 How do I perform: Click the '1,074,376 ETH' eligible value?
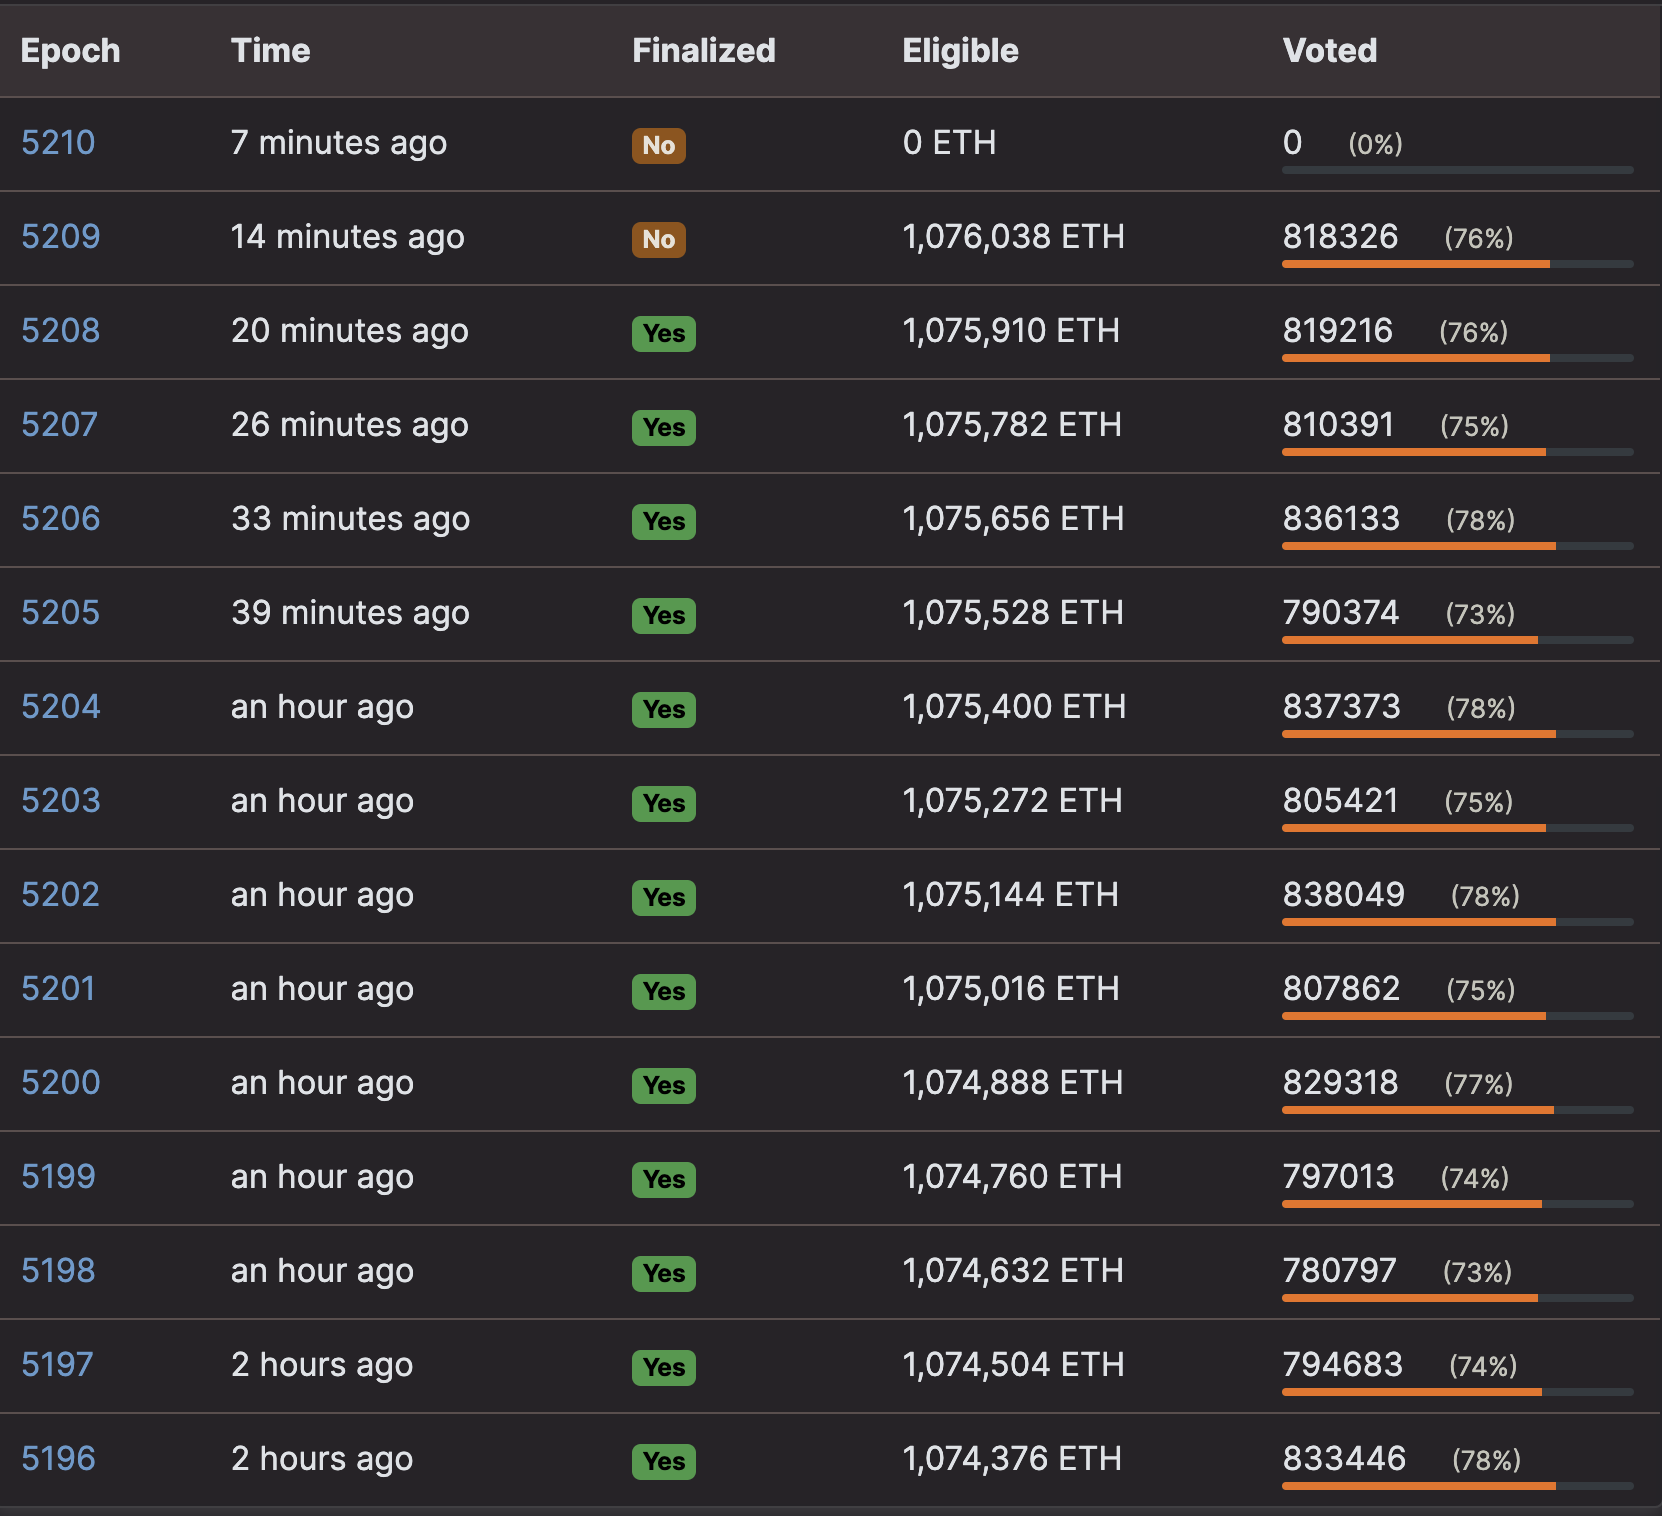1012,1459
